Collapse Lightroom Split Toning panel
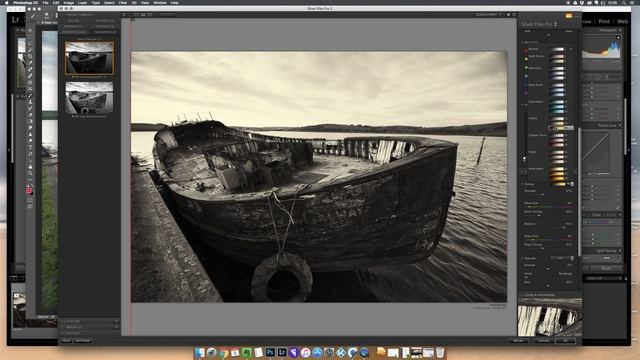The image size is (640, 360). click(x=620, y=251)
